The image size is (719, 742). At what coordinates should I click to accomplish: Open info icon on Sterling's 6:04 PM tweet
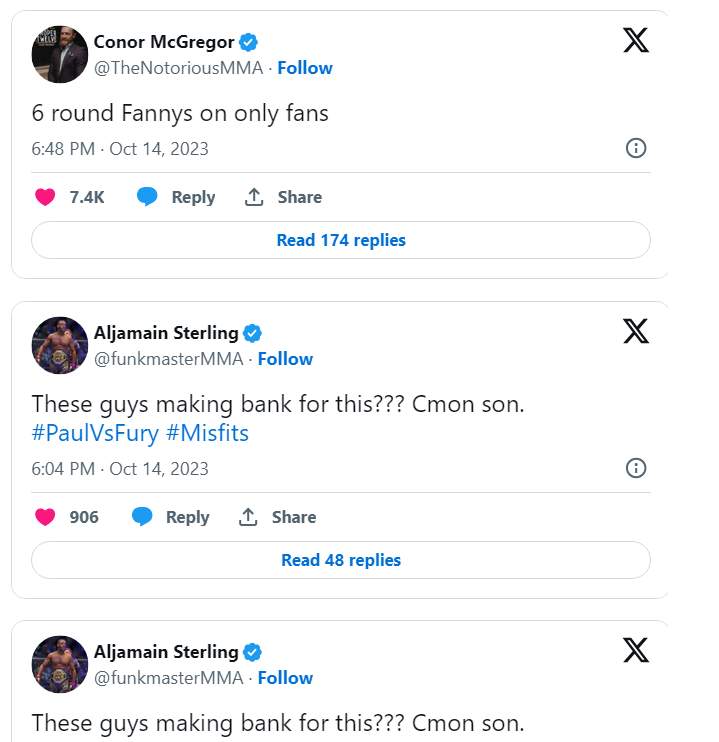(x=635, y=468)
